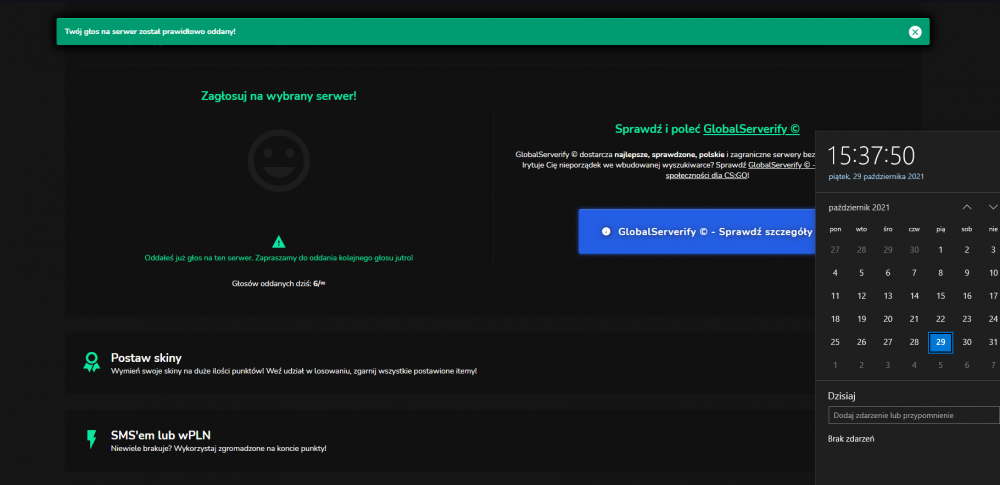Go to previous month with the up chevron
The image size is (1000, 485).
[x=967, y=207]
